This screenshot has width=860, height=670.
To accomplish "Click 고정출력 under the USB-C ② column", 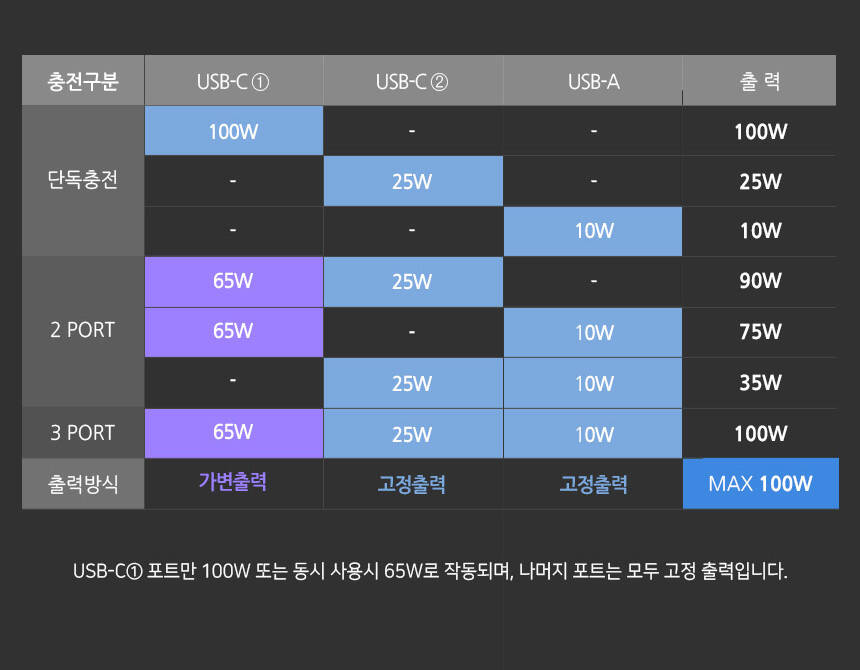I will (x=412, y=485).
